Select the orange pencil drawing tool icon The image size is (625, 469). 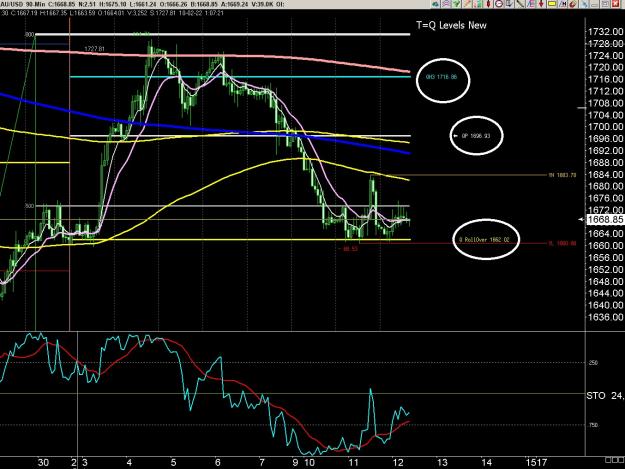pyautogui.click(x=467, y=4)
